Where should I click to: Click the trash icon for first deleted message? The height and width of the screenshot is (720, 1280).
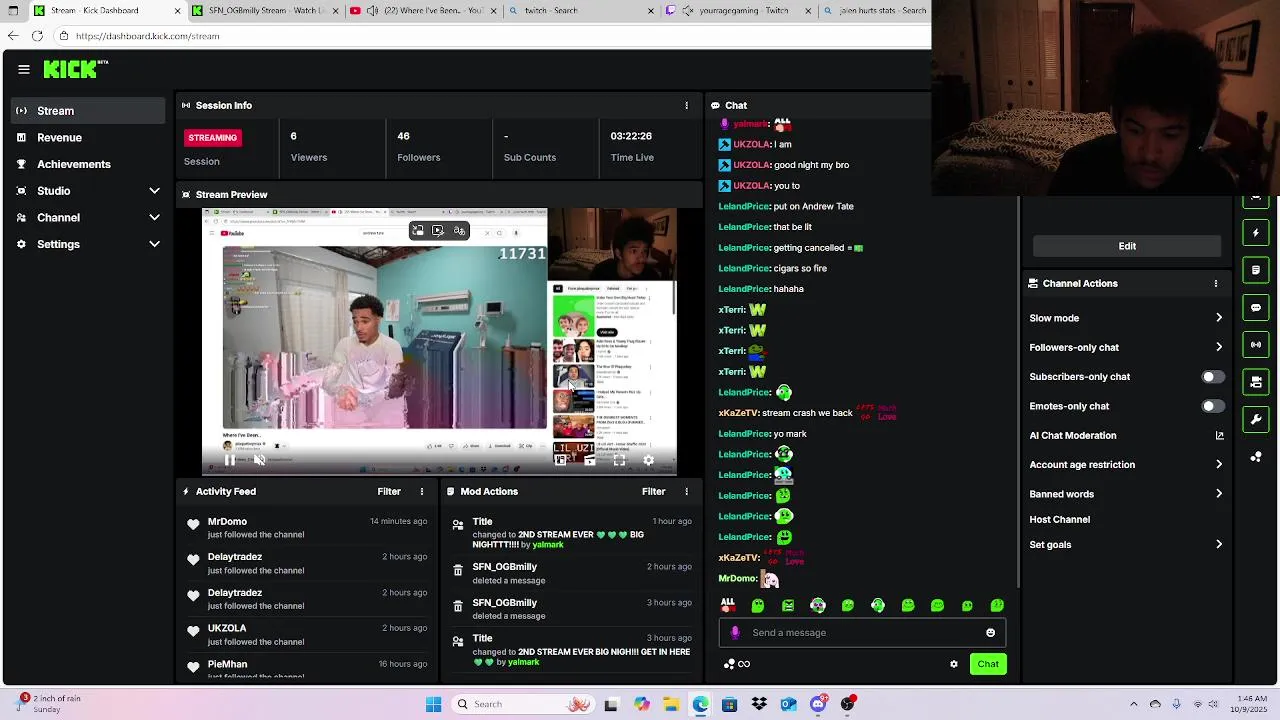tap(458, 570)
